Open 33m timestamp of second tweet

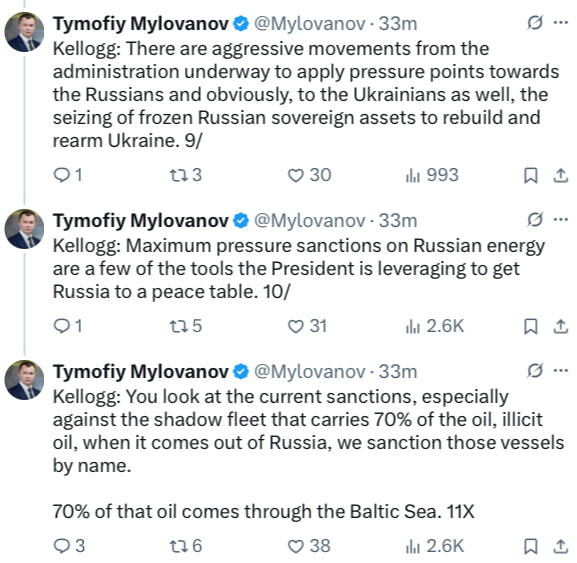pyautogui.click(x=398, y=221)
